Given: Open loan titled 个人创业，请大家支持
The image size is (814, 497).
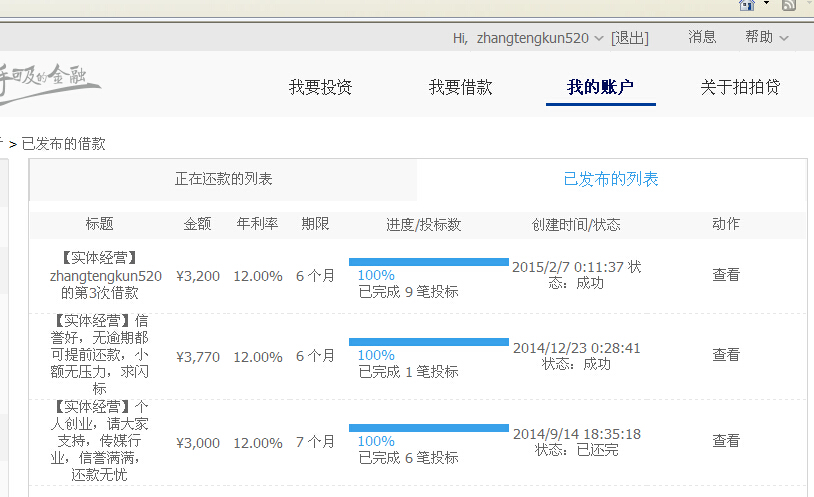Looking at the screenshot, I should tap(100, 440).
